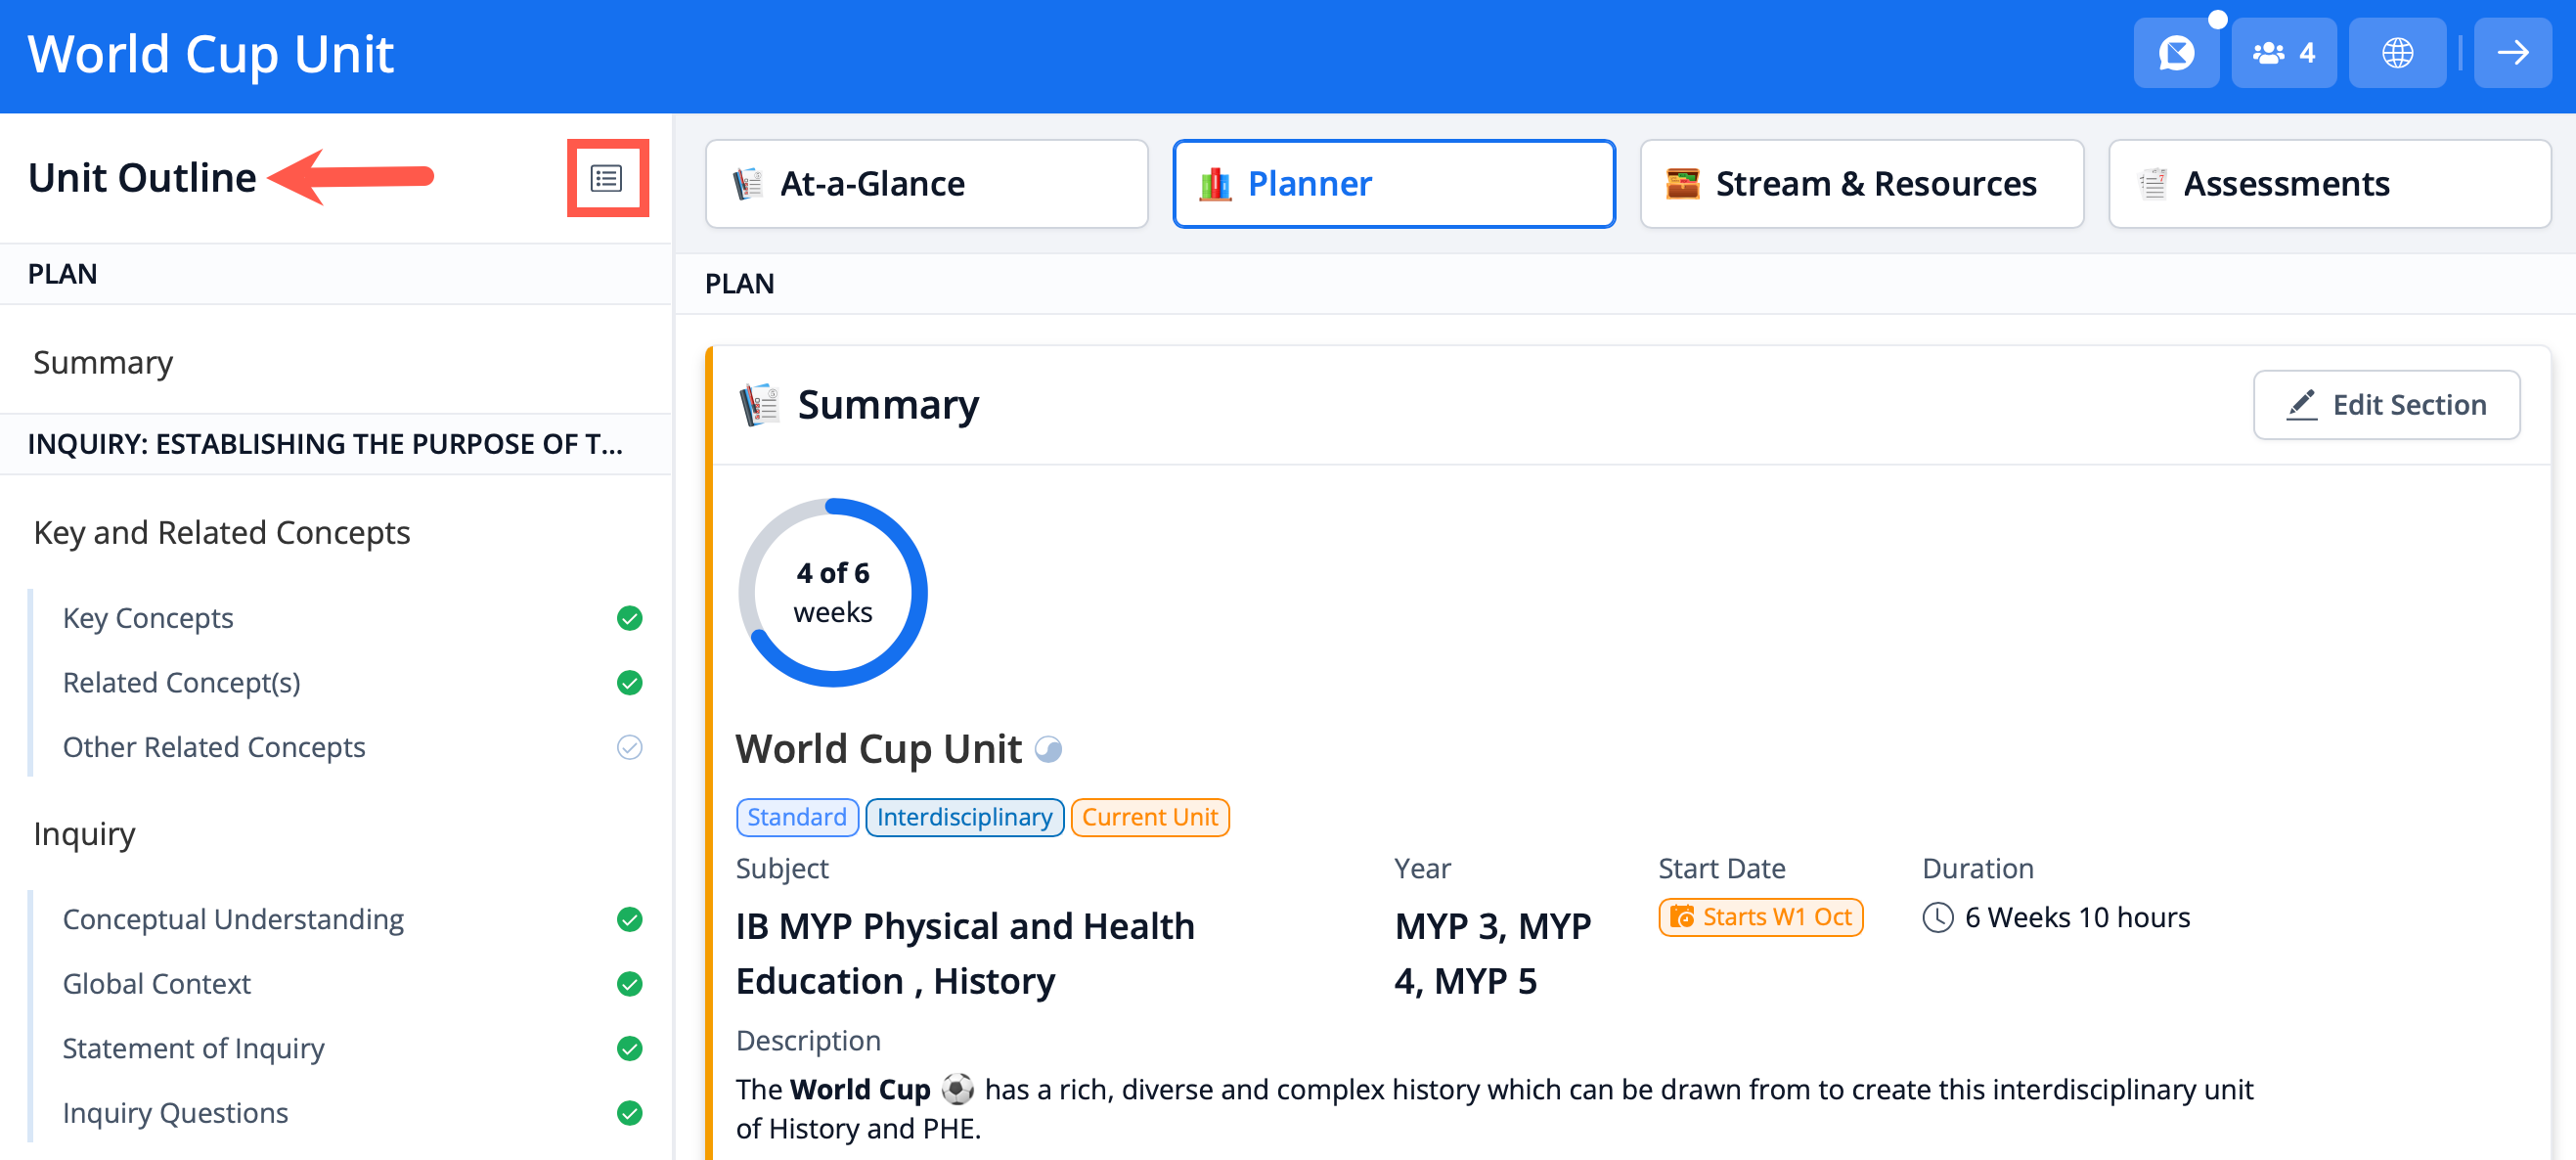Click the chat messages icon in header

(x=2175, y=53)
